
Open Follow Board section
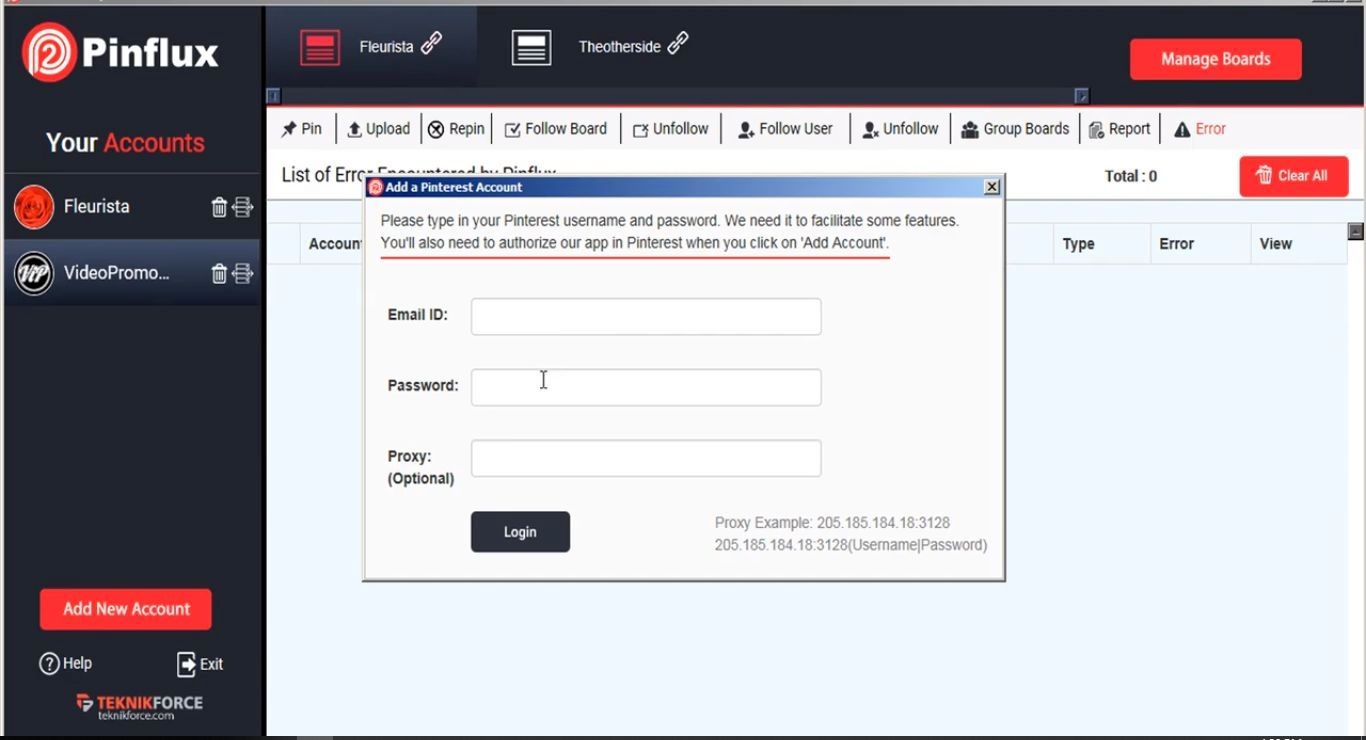point(556,129)
